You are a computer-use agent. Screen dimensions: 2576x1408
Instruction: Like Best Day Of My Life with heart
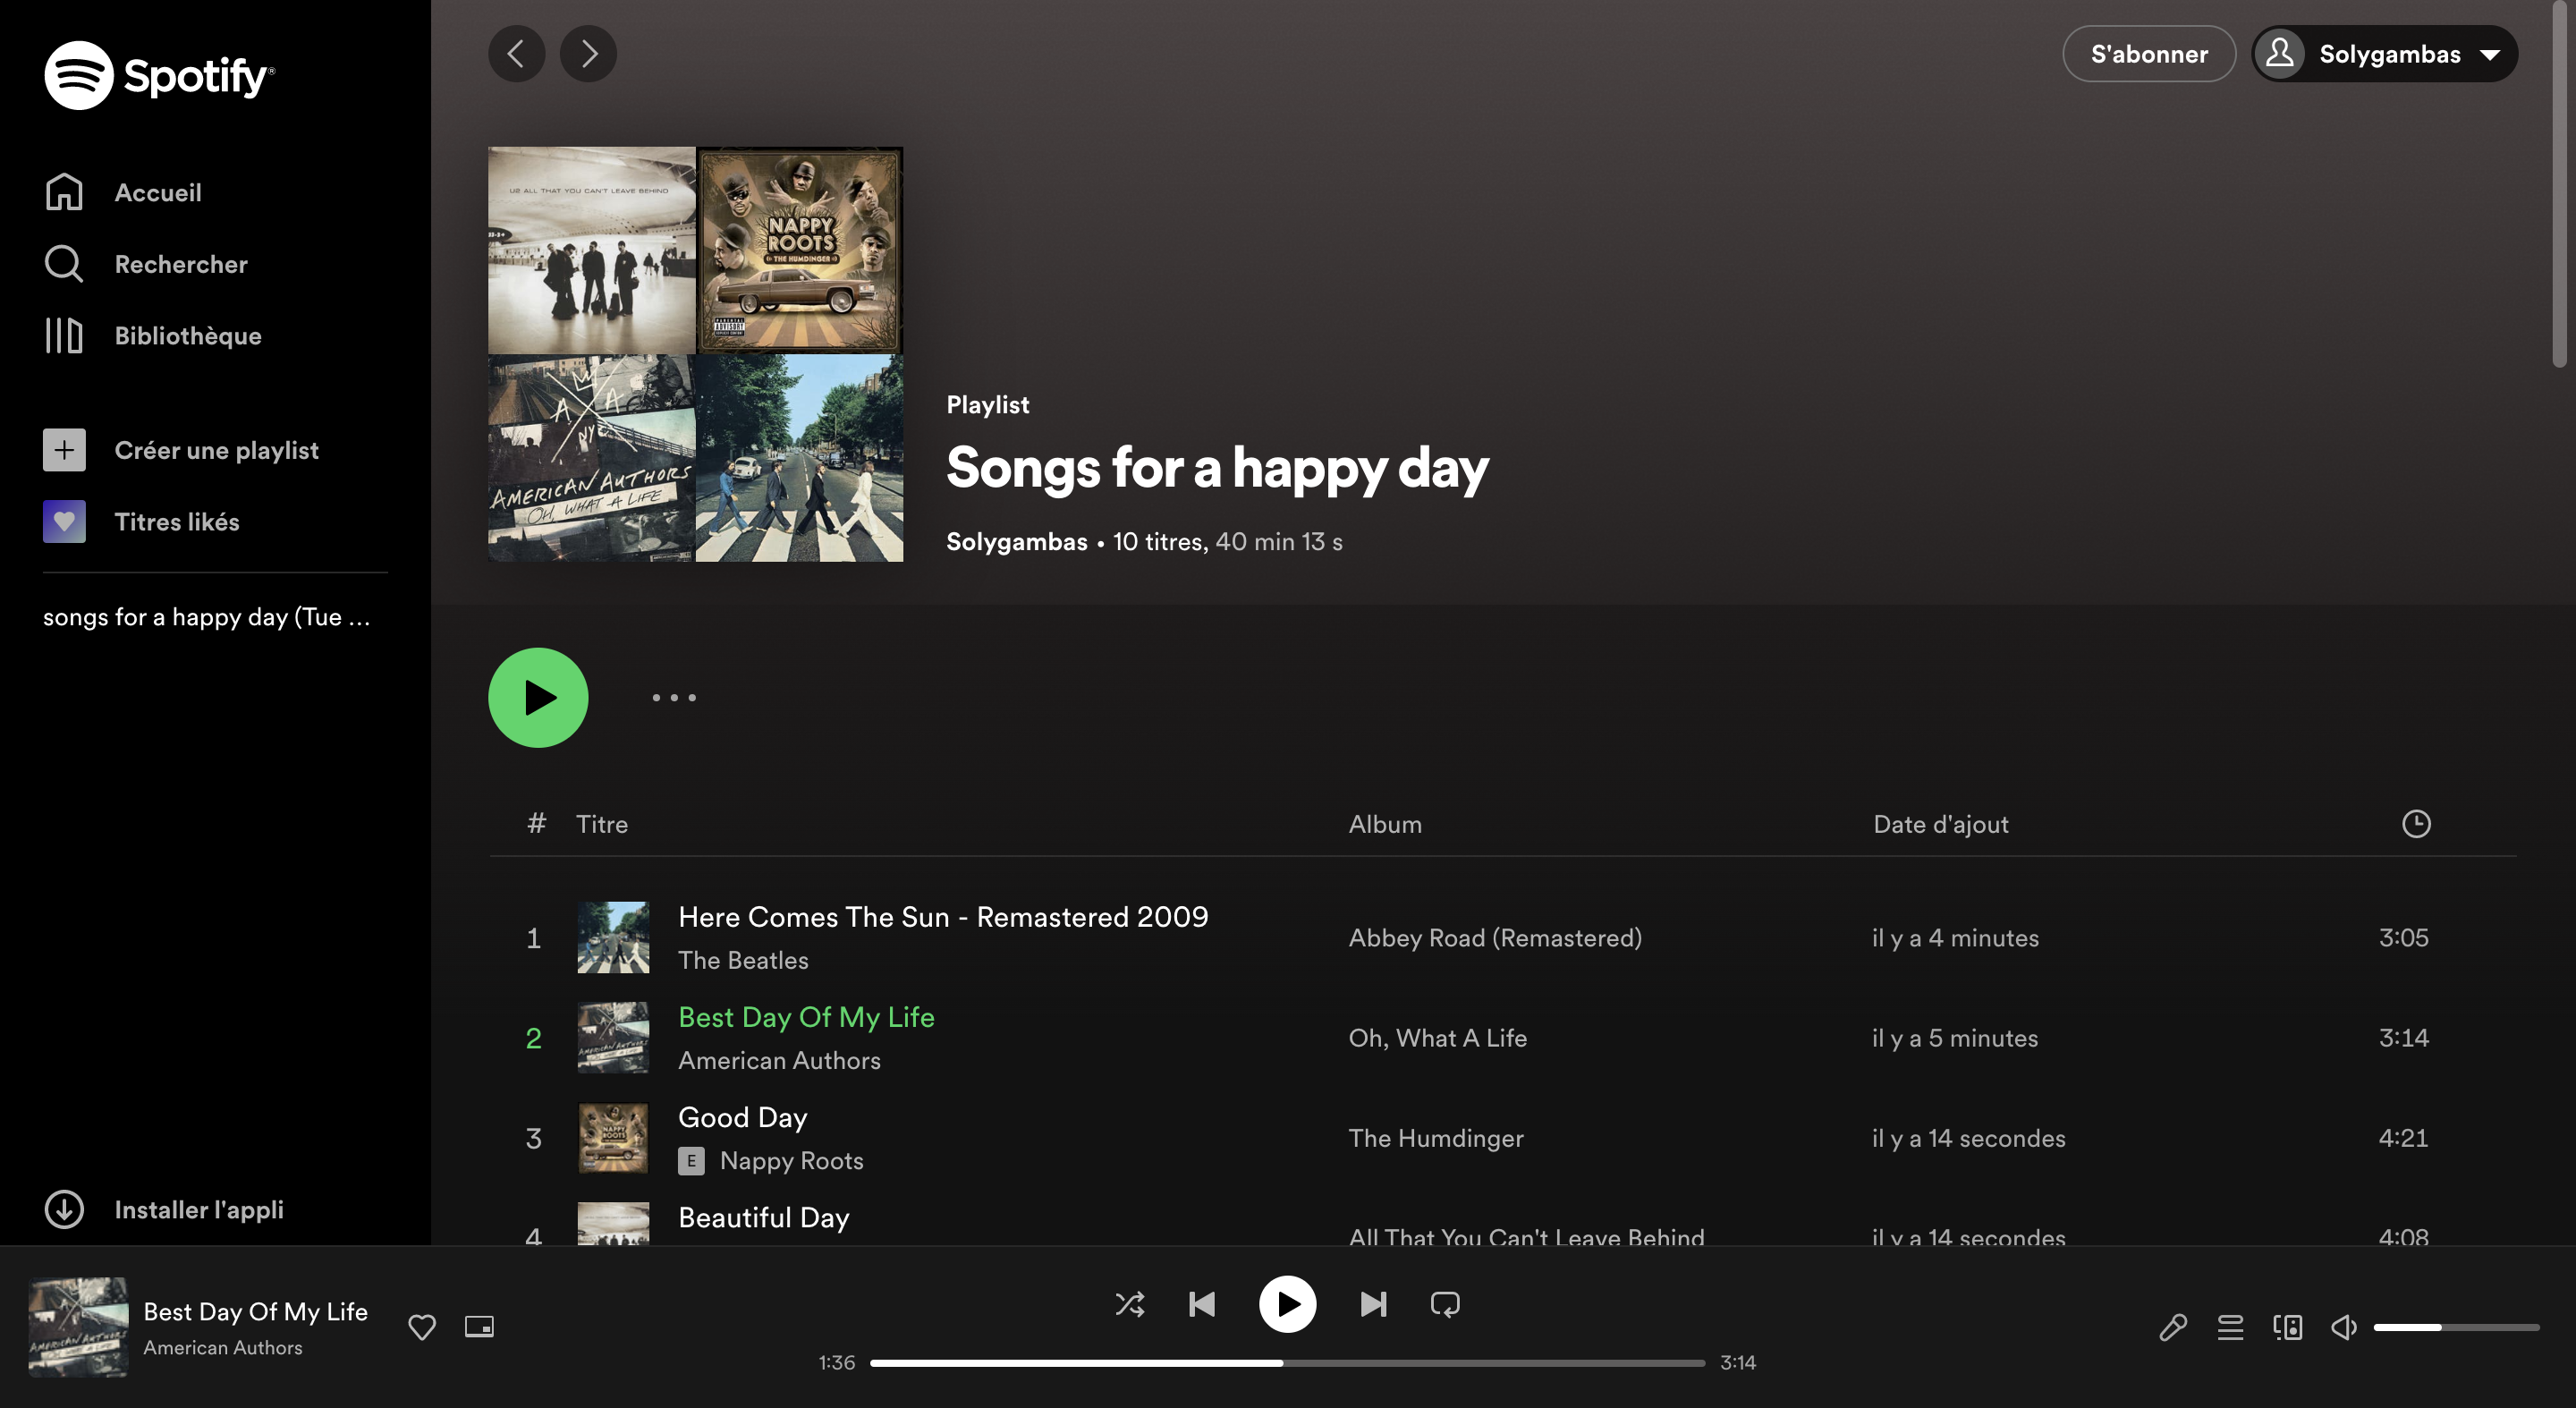[x=422, y=1327]
